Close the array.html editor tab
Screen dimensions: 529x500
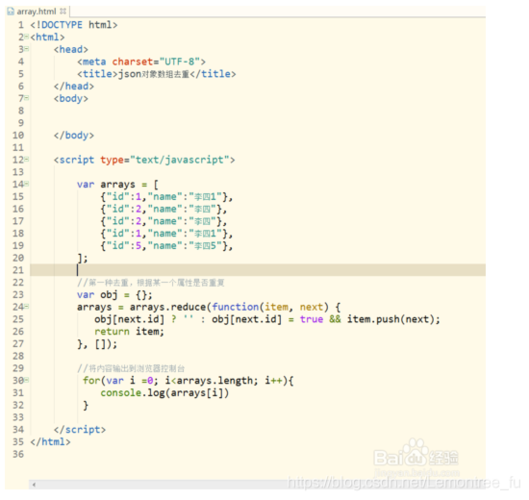coord(63,11)
